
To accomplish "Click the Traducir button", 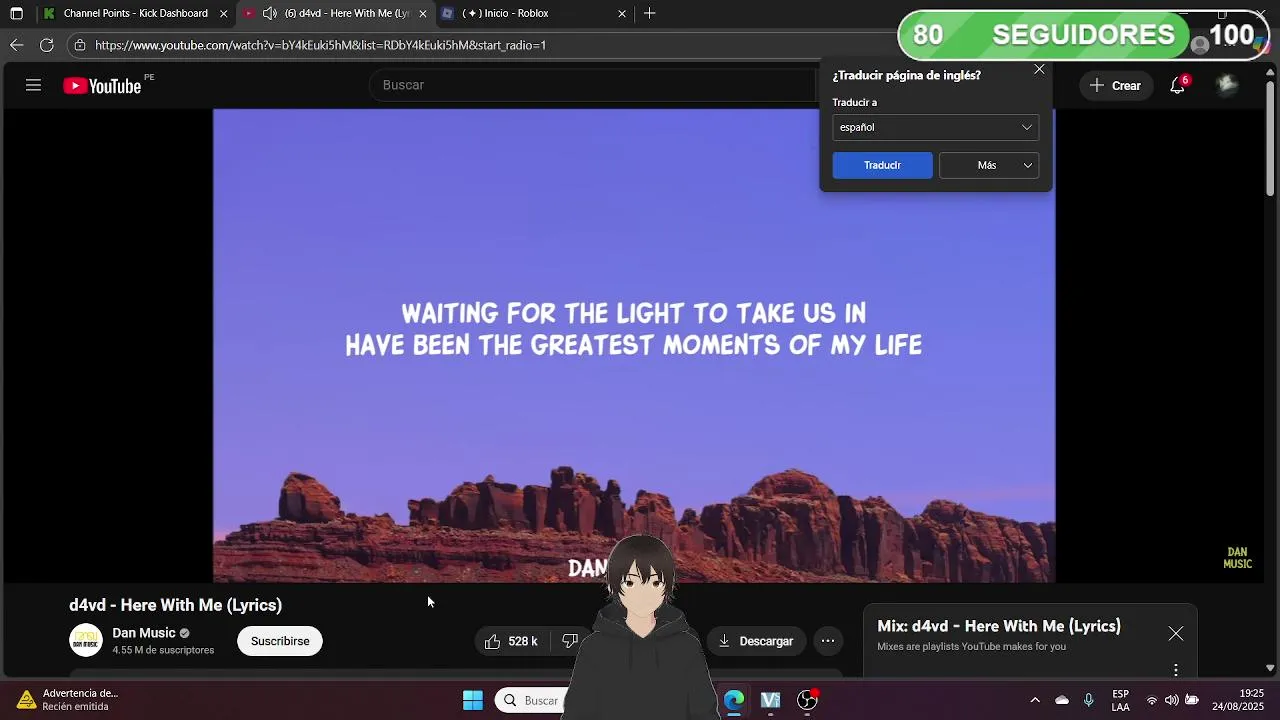I will (x=882, y=165).
